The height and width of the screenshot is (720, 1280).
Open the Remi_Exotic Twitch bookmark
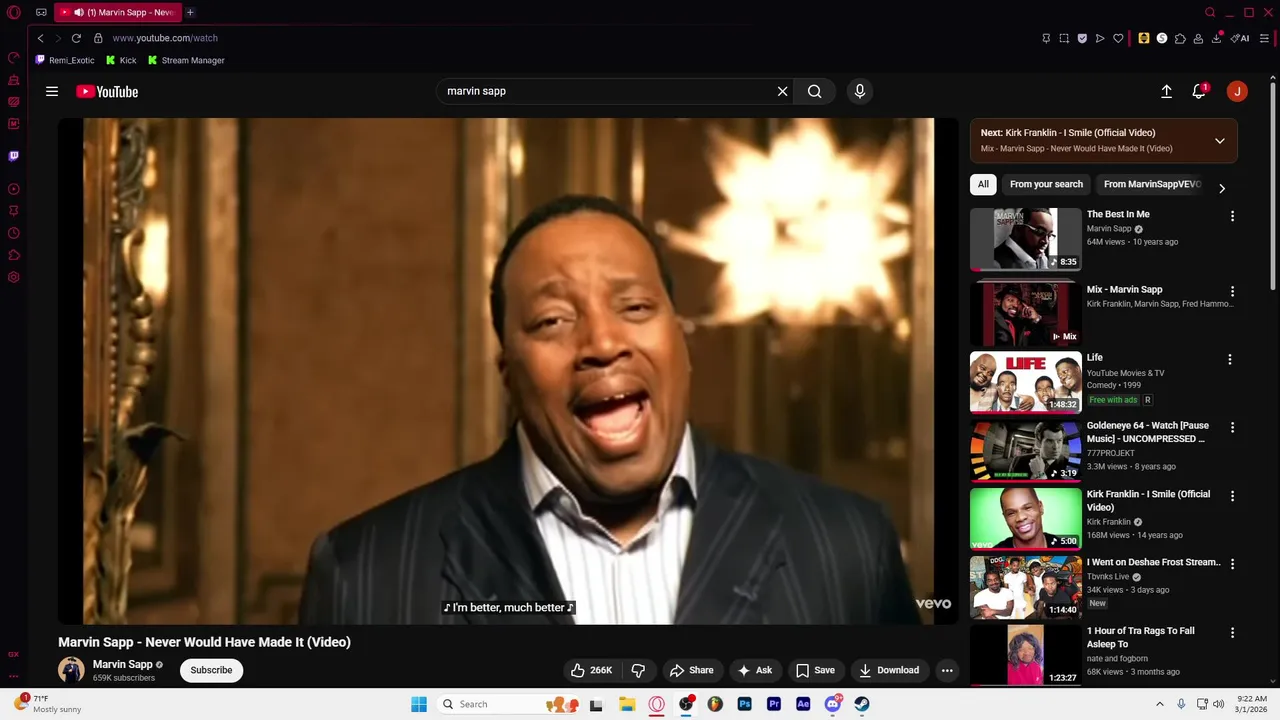64,60
